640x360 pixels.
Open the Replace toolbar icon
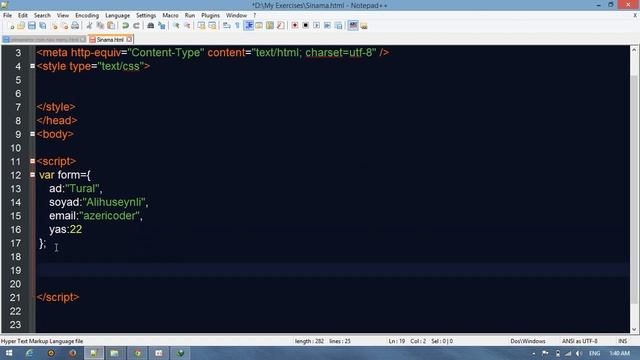click(162, 26)
